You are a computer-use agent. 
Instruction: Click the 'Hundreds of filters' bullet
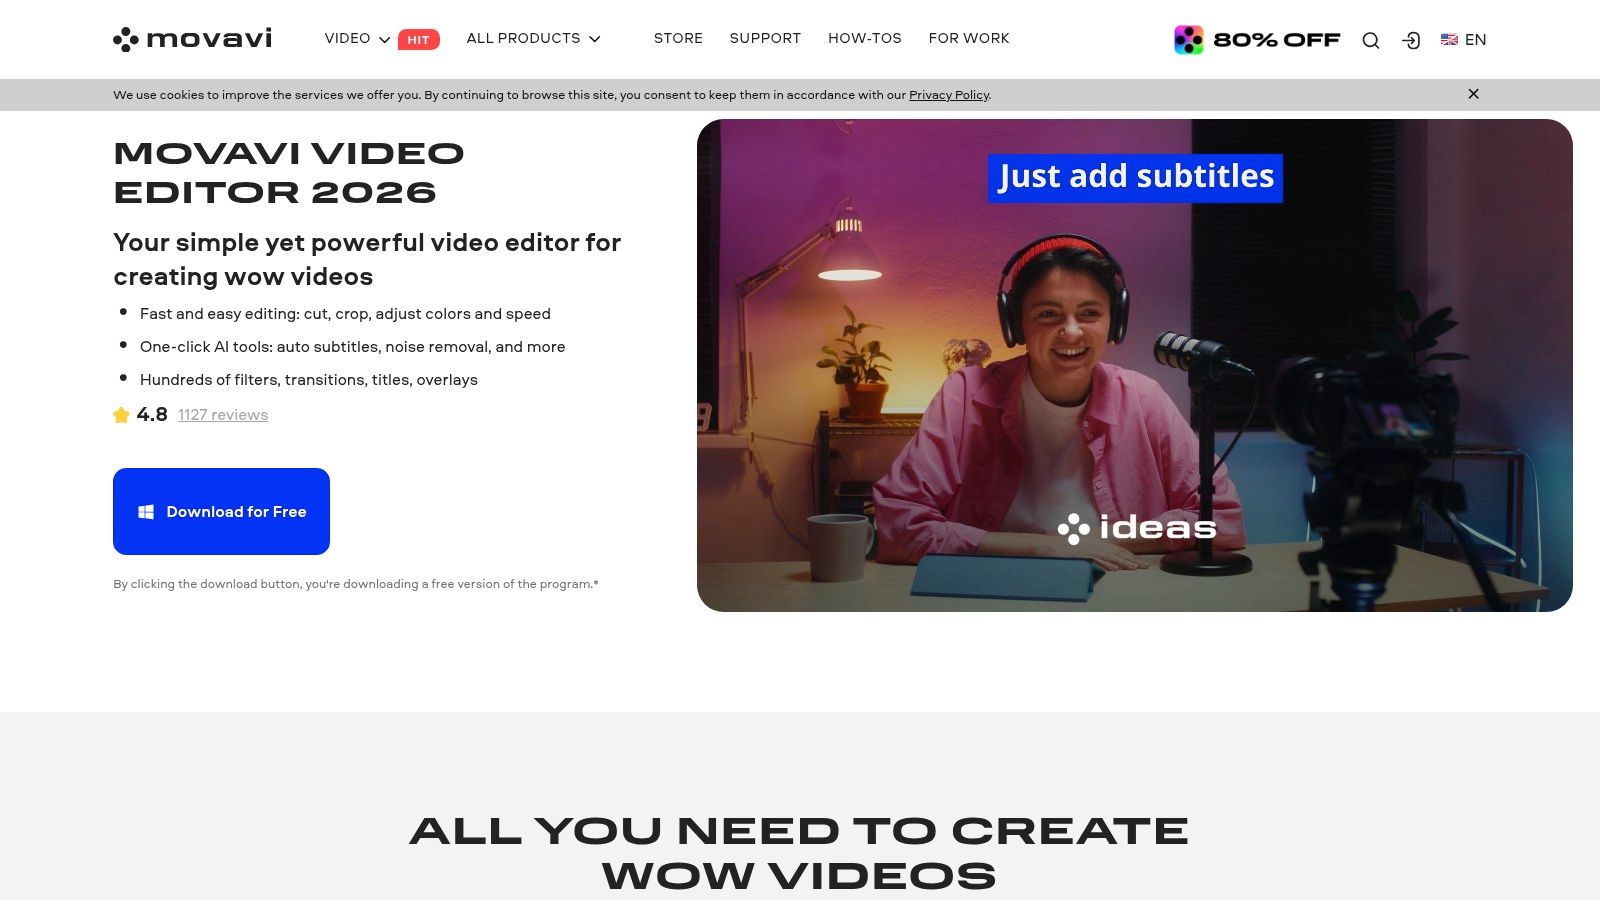[x=309, y=380]
